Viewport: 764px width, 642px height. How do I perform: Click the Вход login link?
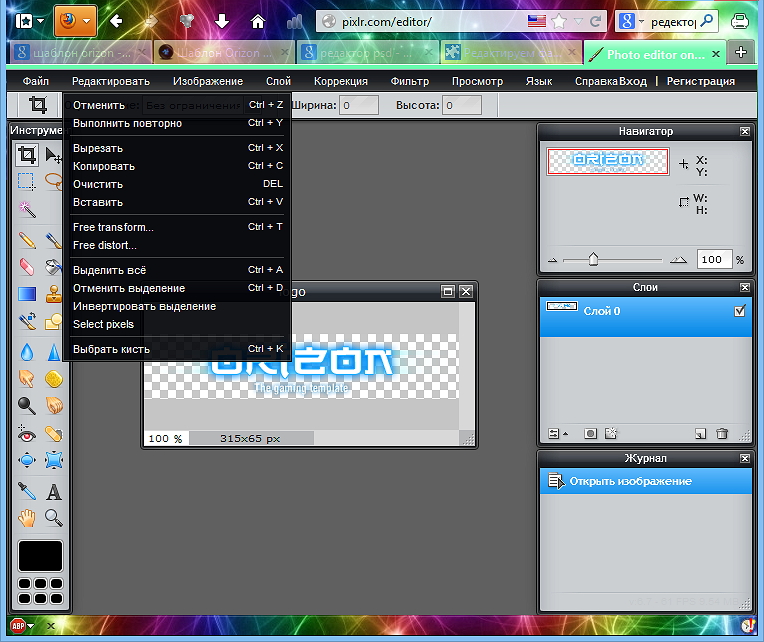633,81
